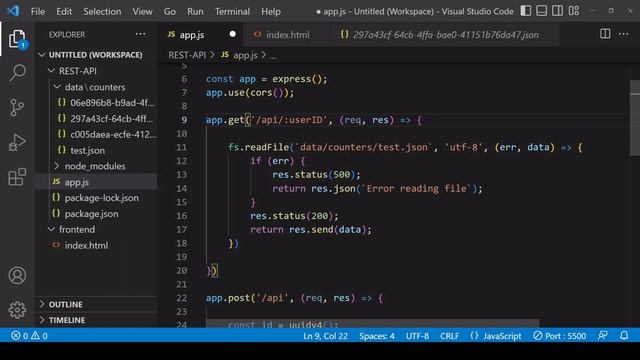
Task: Change indentation Spaces: 4
Action: [x=377, y=336]
